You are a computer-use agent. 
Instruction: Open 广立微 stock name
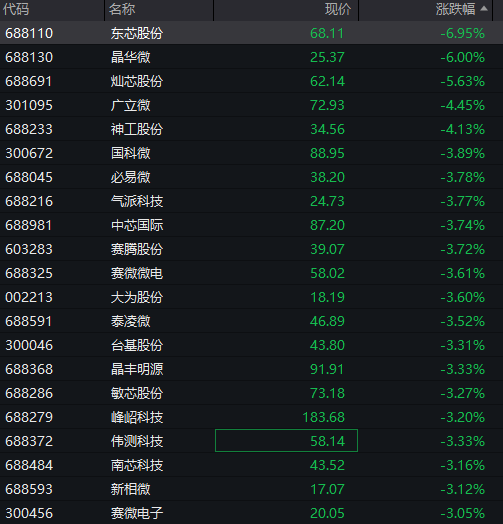click(x=131, y=106)
